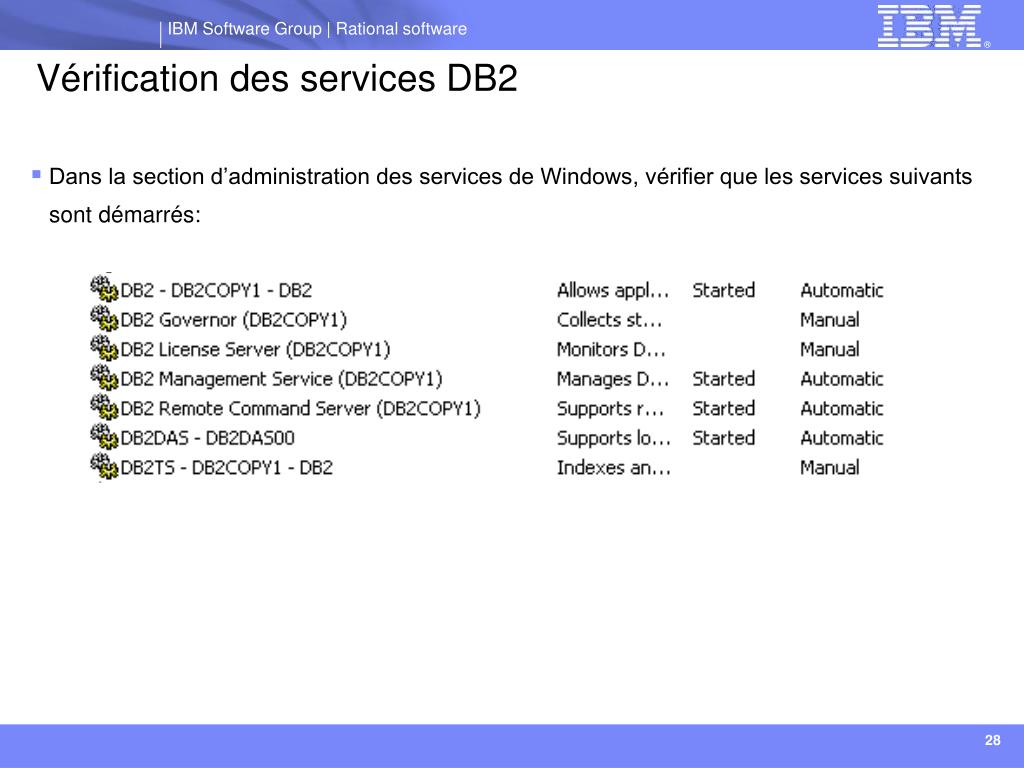Select the DB2 Governor (DB2COPY1) service name

(x=234, y=320)
